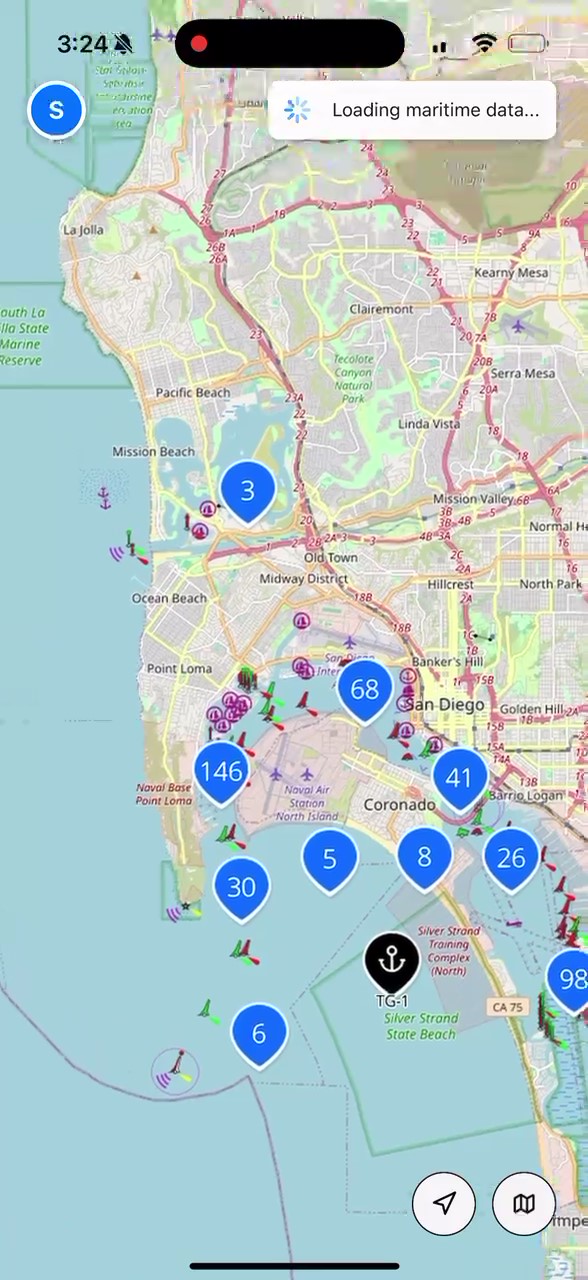Tap the Point Loma map label
Screen dimensions: 588x1280
pyautogui.click(x=179, y=669)
